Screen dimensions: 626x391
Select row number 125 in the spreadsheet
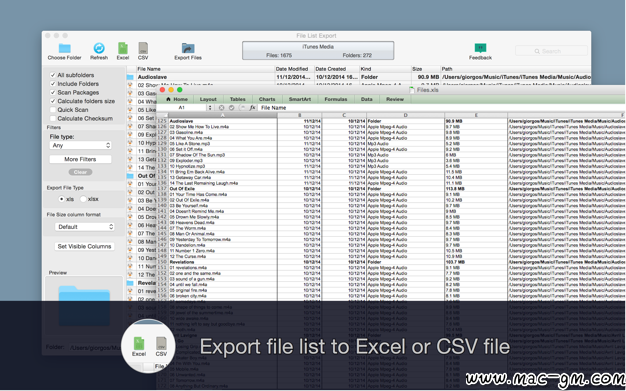pos(162,121)
